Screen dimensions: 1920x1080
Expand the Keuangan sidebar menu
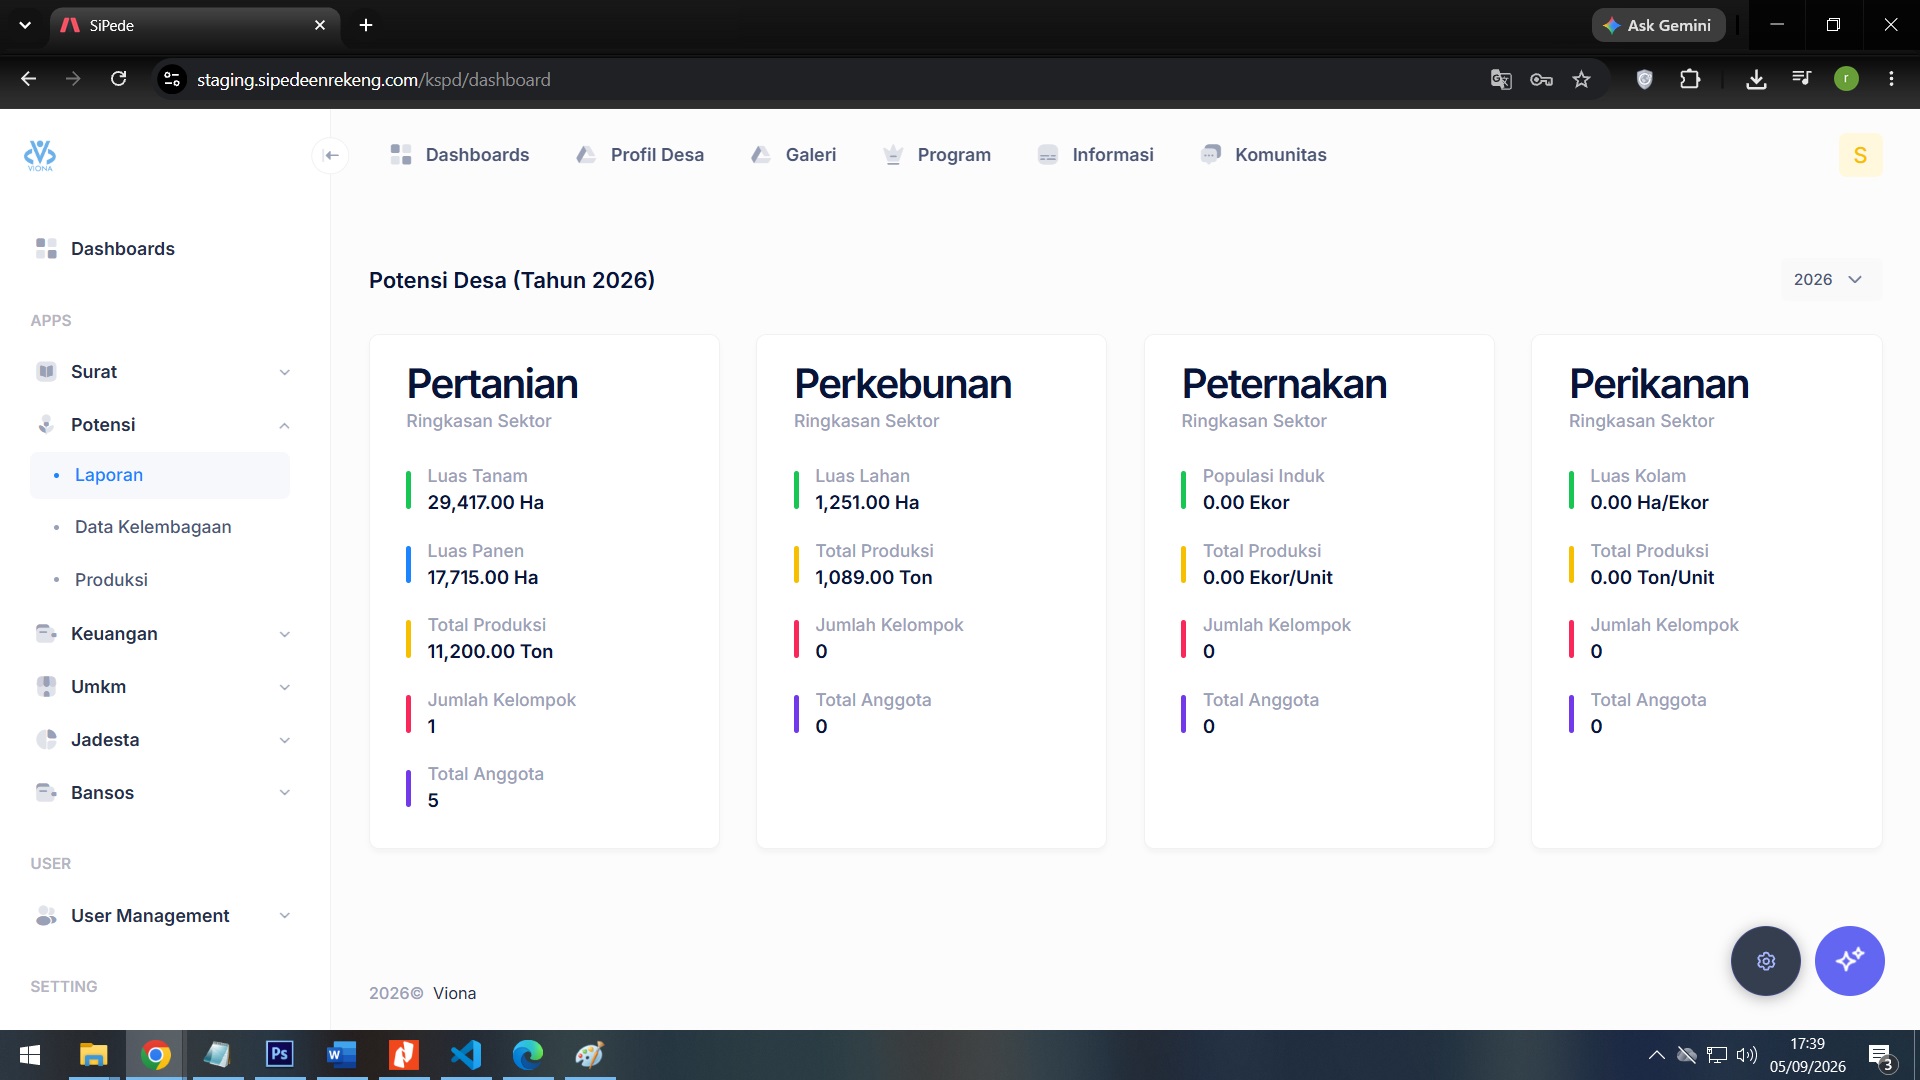[160, 634]
